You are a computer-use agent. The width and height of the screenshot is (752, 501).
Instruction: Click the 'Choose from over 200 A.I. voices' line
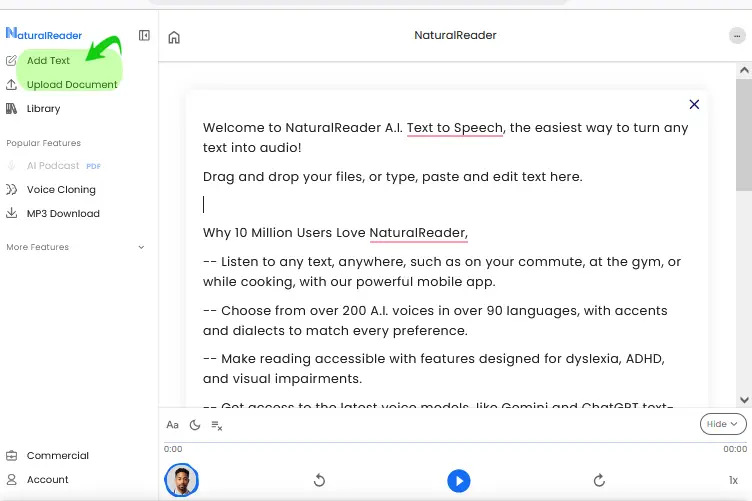(x=435, y=321)
